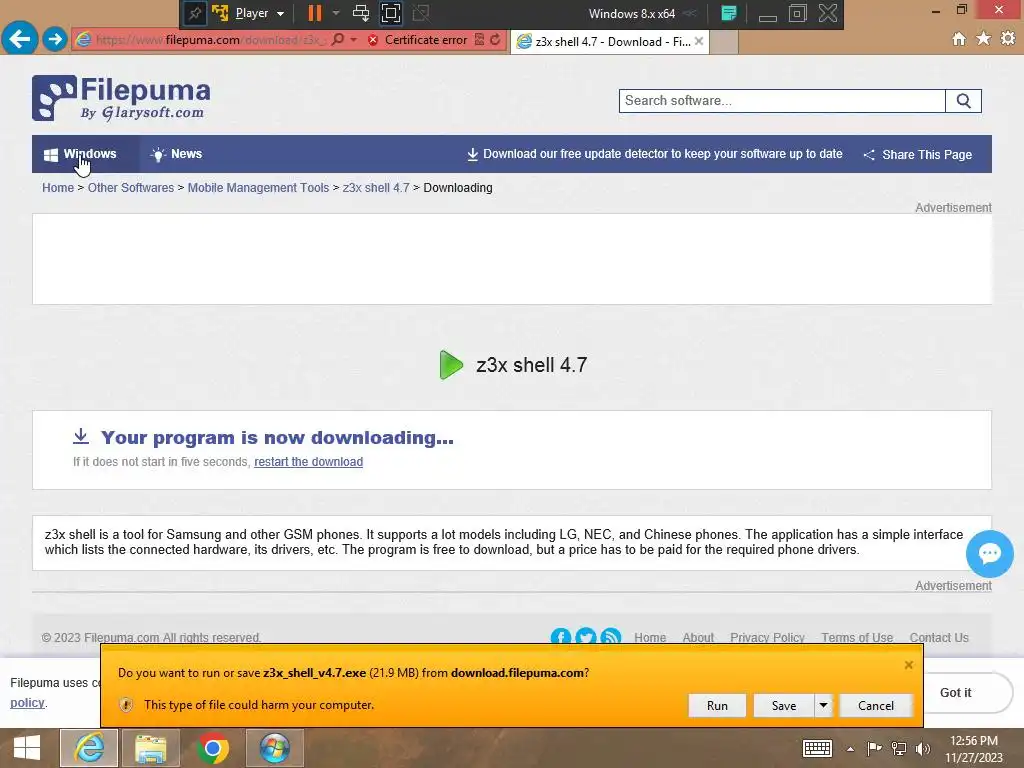The width and height of the screenshot is (1024, 768).
Task: Pause the virtual machine
Action: 315,13
